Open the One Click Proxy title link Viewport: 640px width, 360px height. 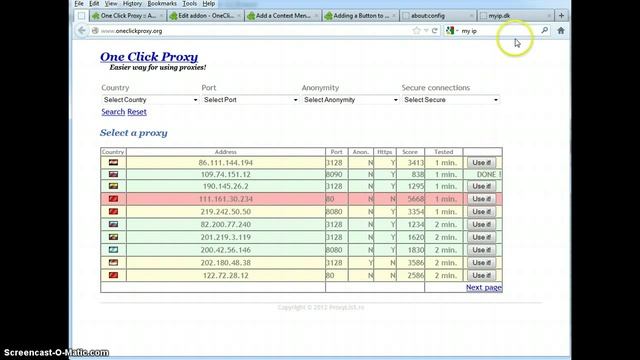pyautogui.click(x=149, y=57)
